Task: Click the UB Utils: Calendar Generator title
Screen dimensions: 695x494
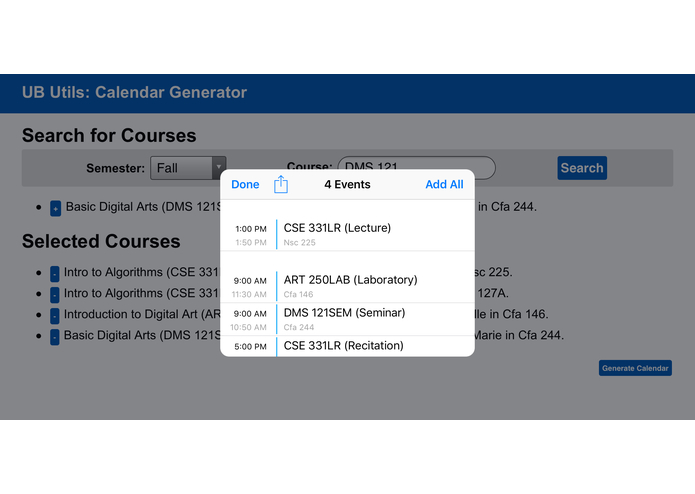Action: tap(134, 92)
